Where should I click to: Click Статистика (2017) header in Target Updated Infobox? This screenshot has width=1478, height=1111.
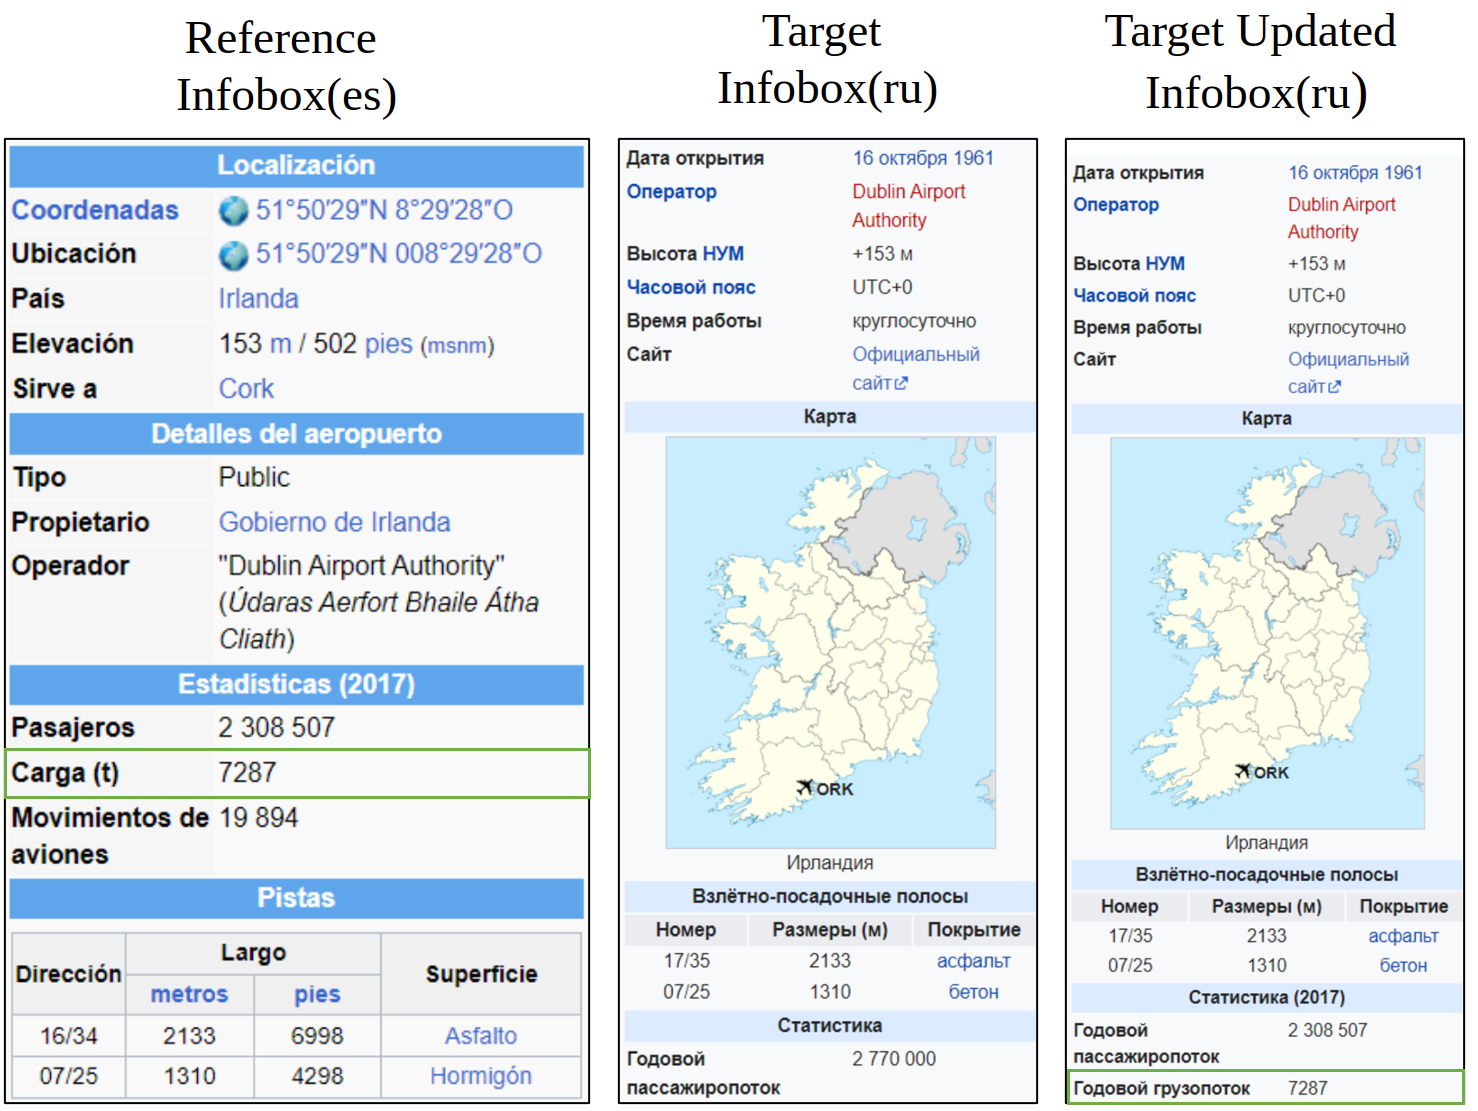click(1266, 998)
